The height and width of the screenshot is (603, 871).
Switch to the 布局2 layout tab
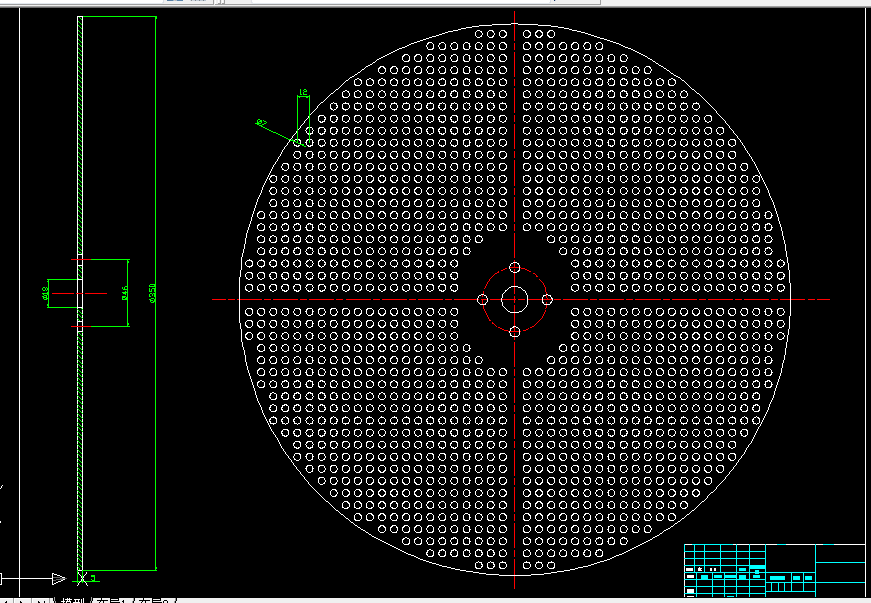tap(153, 600)
